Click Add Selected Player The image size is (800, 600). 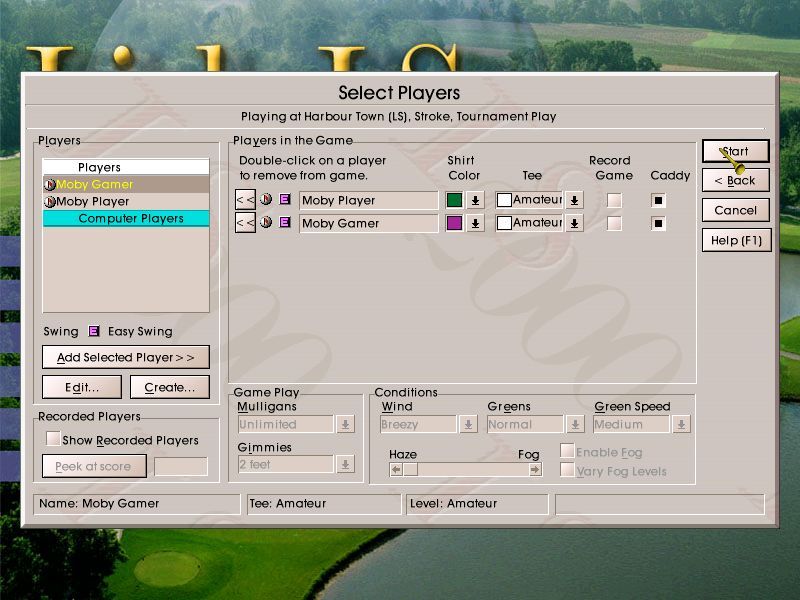point(126,357)
